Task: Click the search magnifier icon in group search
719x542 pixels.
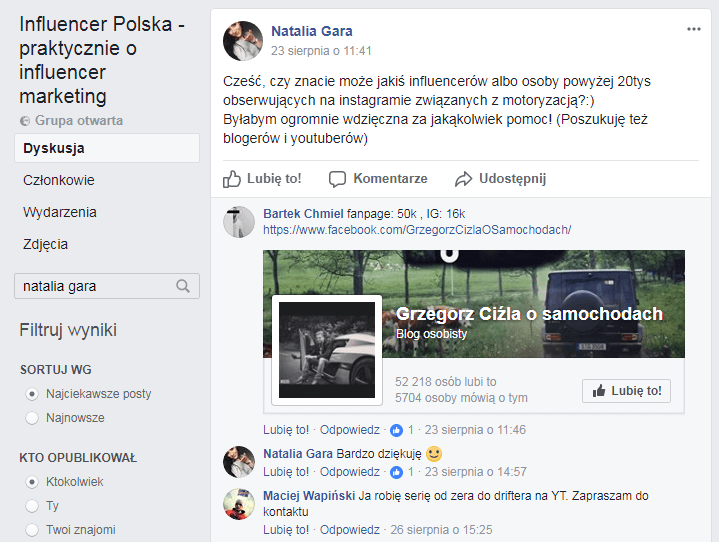Action: 183,286
